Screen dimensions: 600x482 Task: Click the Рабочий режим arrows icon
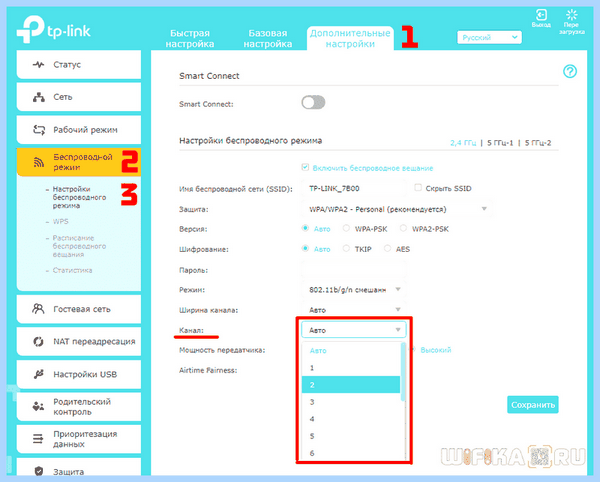(x=39, y=130)
